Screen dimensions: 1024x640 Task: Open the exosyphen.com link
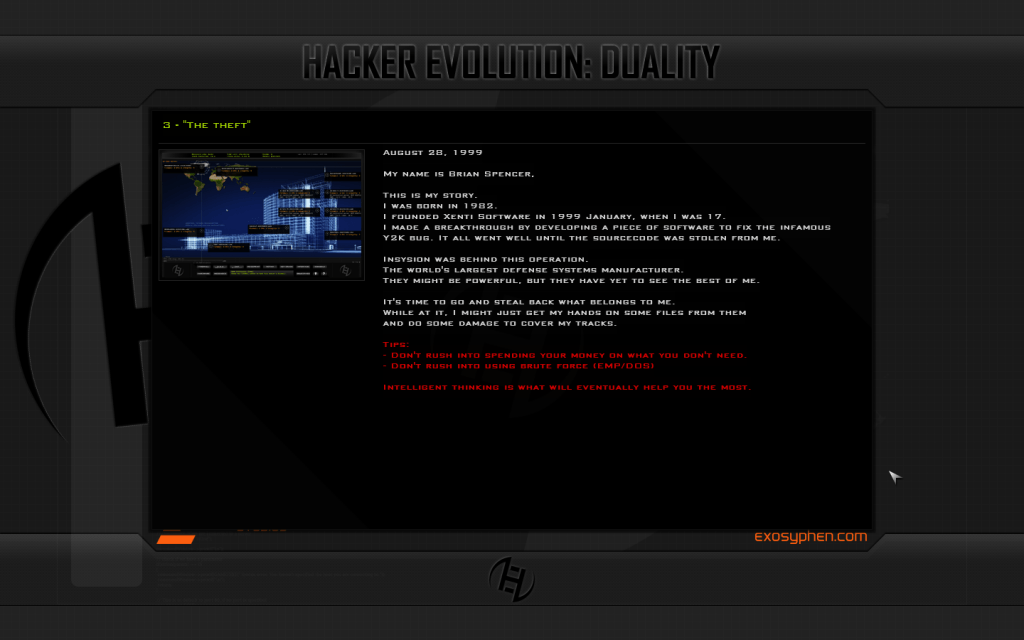[x=810, y=536]
